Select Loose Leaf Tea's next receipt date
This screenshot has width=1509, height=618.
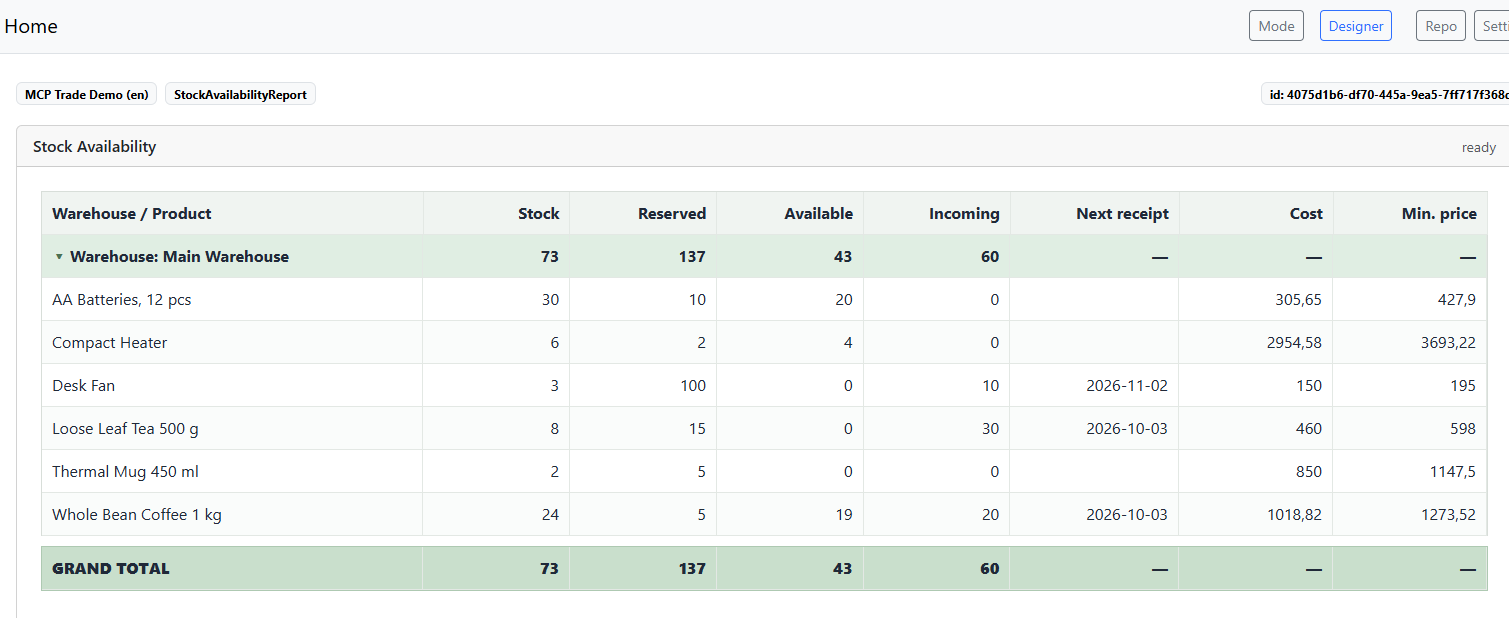(1127, 429)
